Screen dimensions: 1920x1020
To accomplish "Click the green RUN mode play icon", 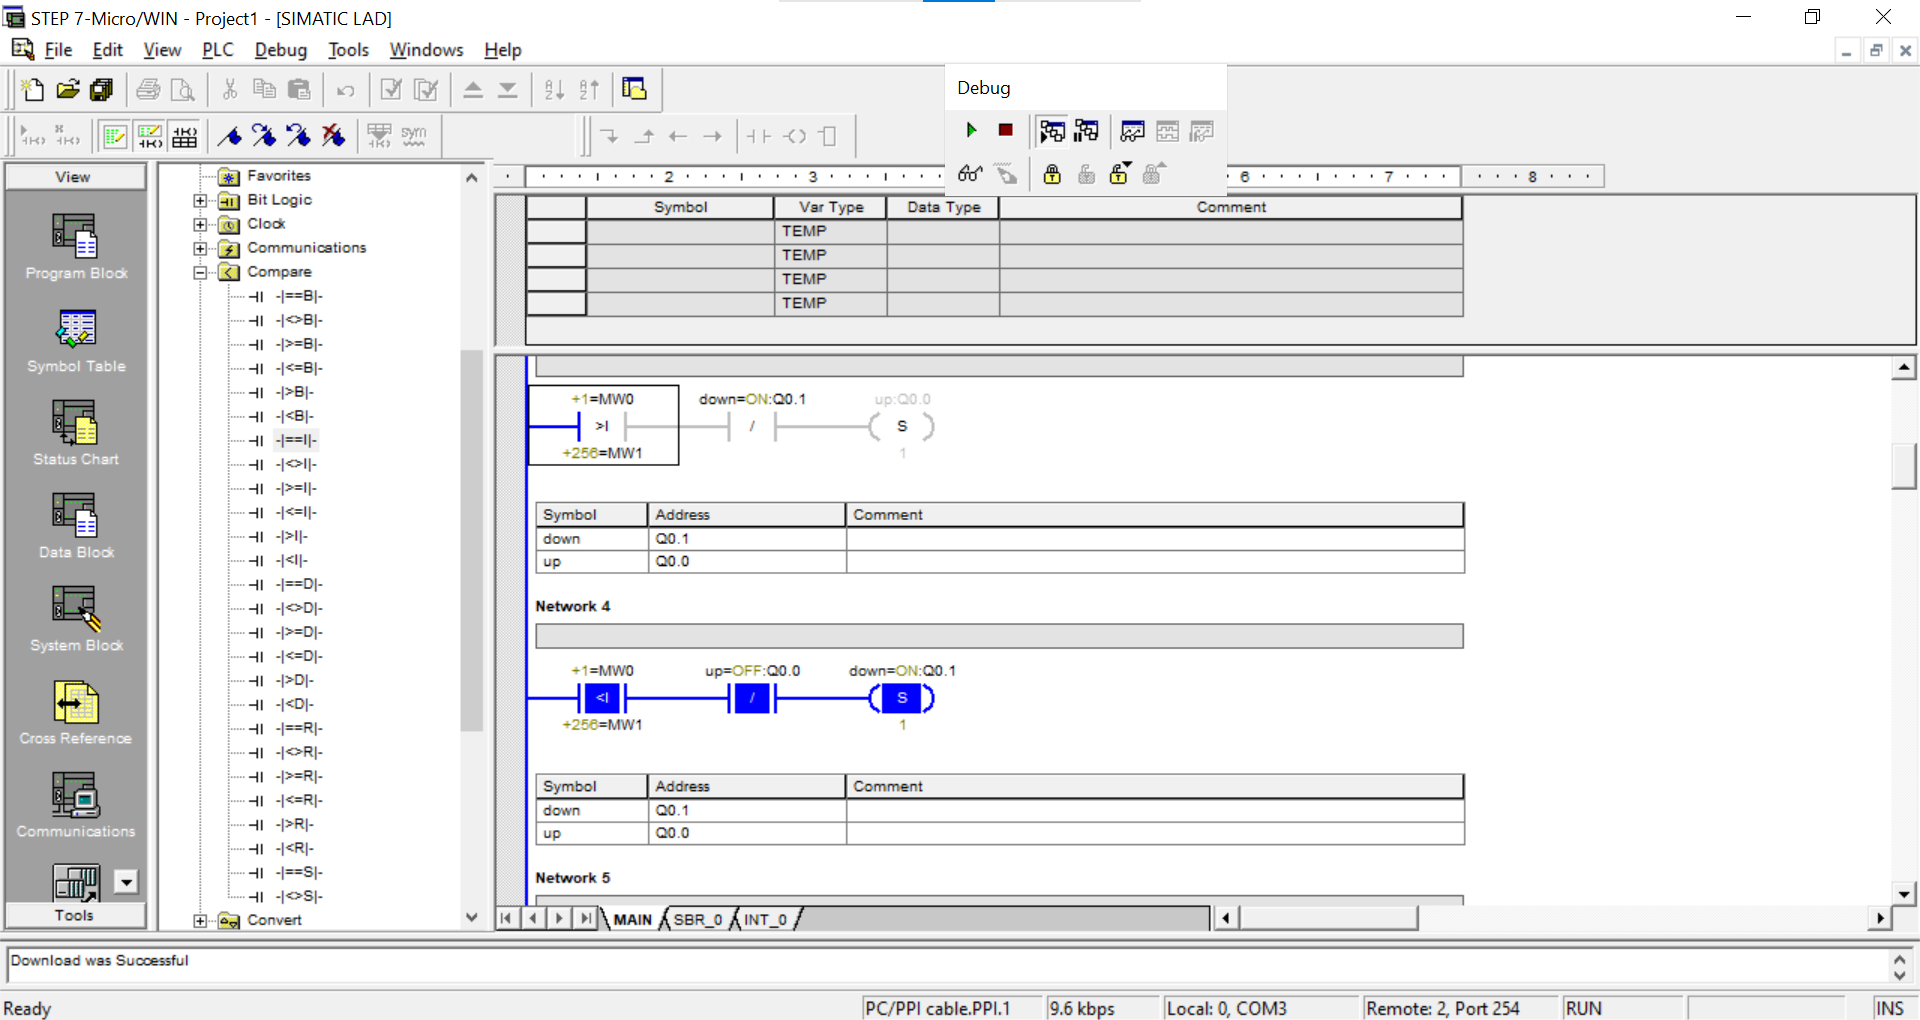I will (971, 130).
